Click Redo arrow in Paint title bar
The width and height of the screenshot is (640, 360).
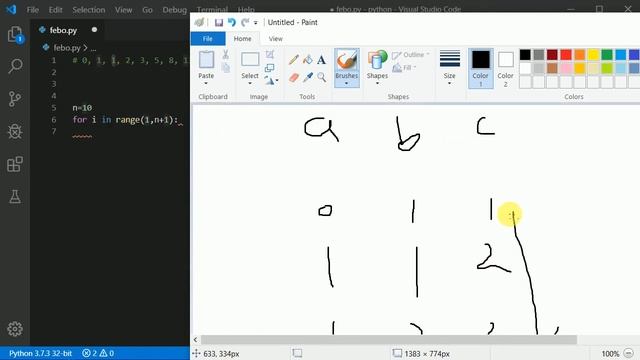(245, 22)
